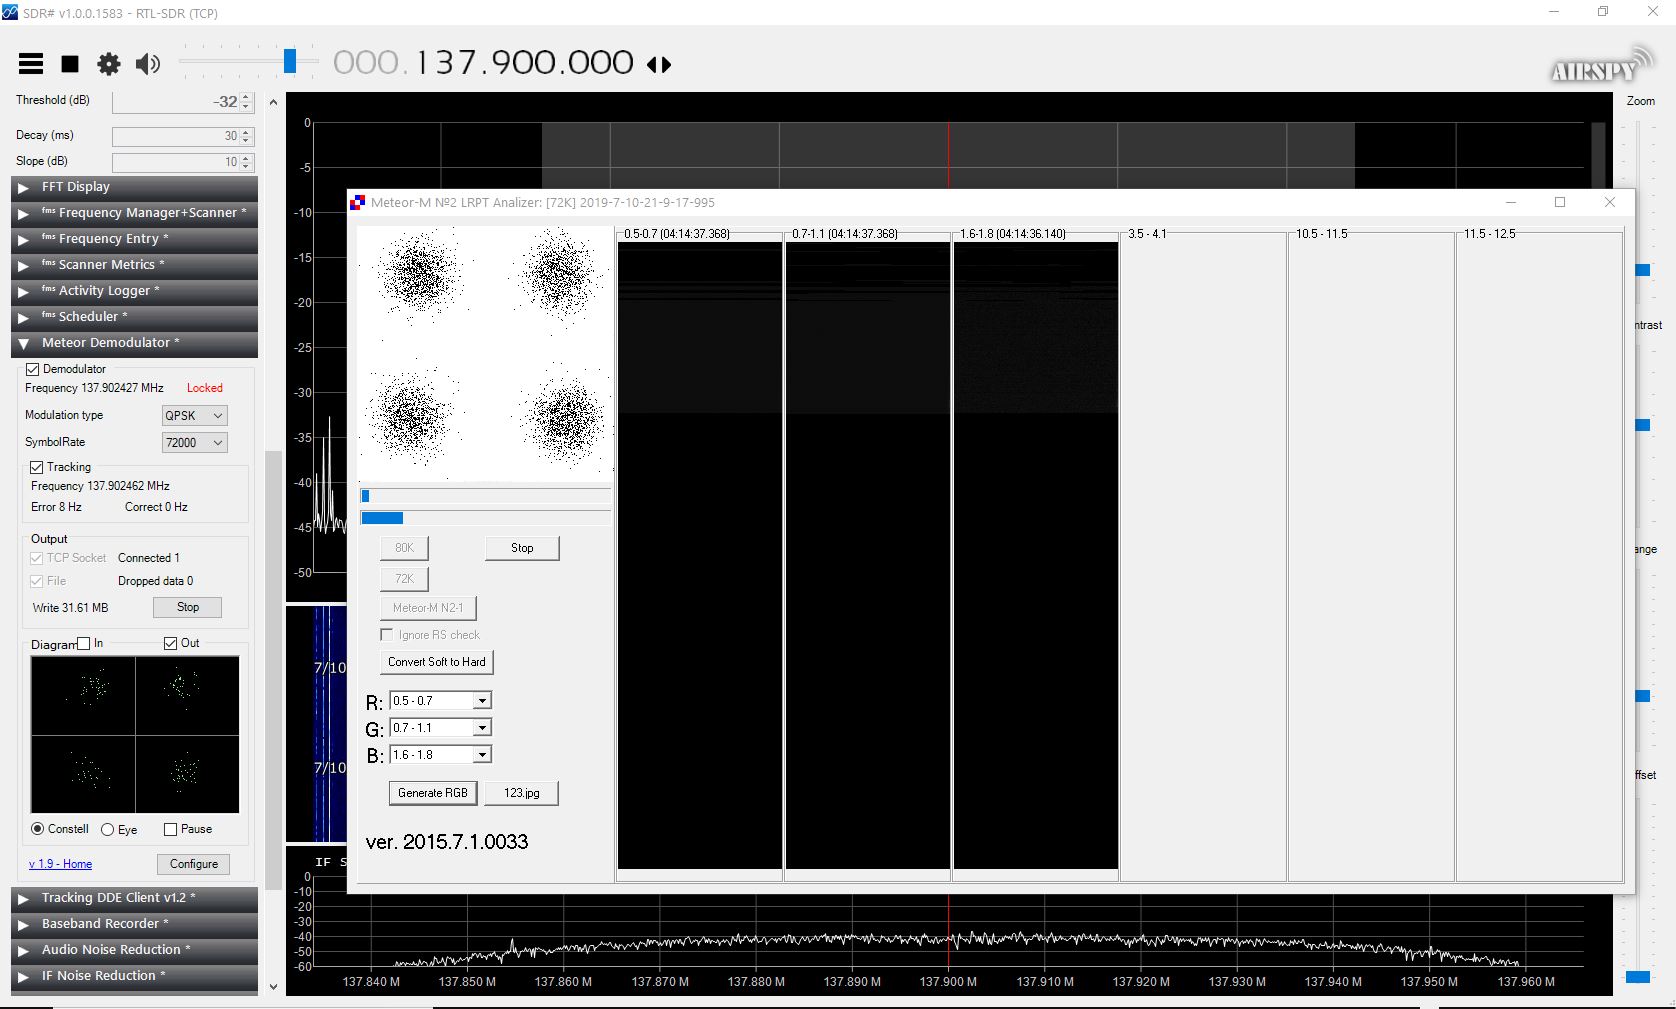This screenshot has width=1676, height=1009.
Task: Click Stop in the LRPT Analizer
Action: click(522, 548)
